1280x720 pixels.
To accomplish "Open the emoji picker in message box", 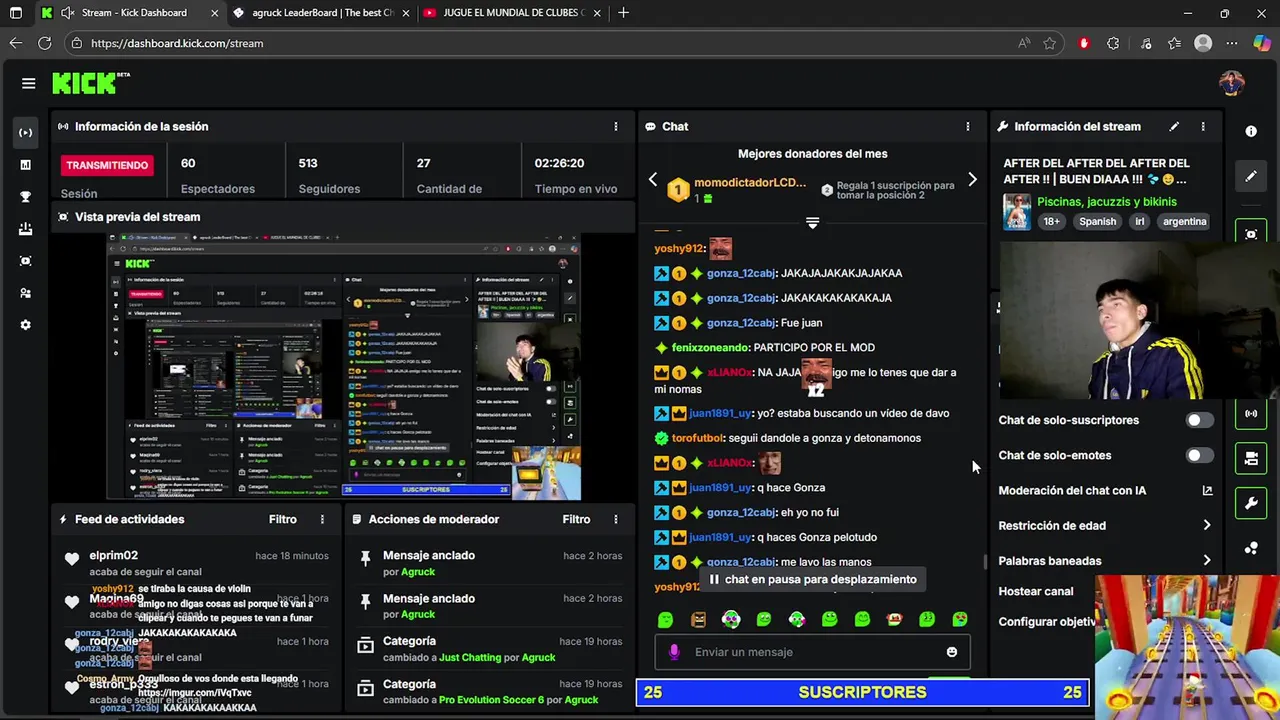I will click(951, 652).
